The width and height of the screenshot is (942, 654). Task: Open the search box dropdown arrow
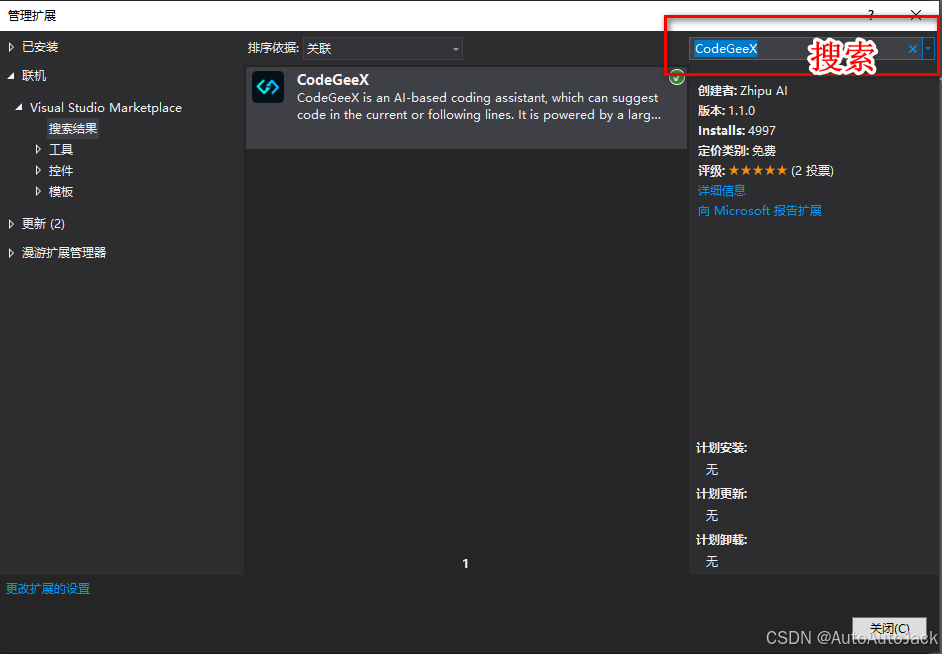pos(928,49)
